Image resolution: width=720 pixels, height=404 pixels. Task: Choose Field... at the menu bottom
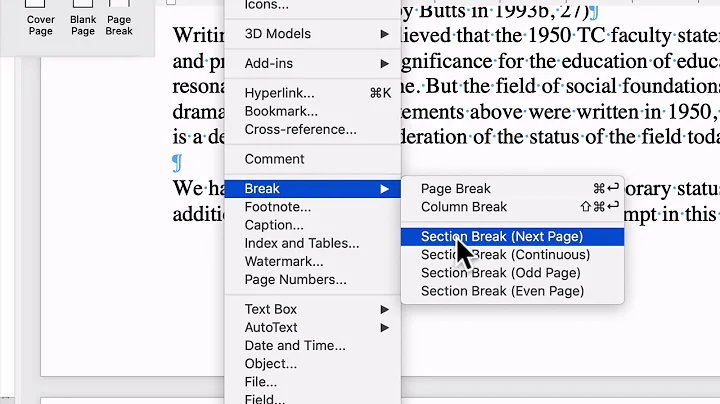(x=312, y=398)
